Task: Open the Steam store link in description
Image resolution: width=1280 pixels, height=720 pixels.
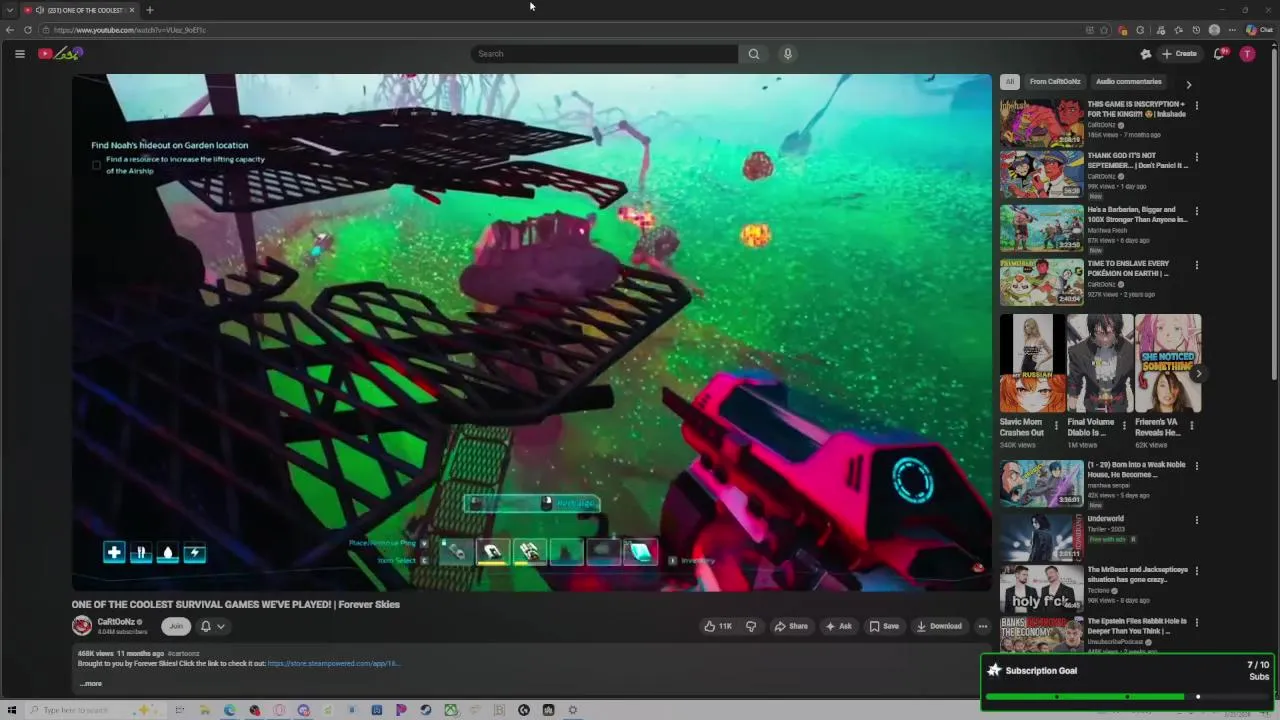Action: [333, 663]
